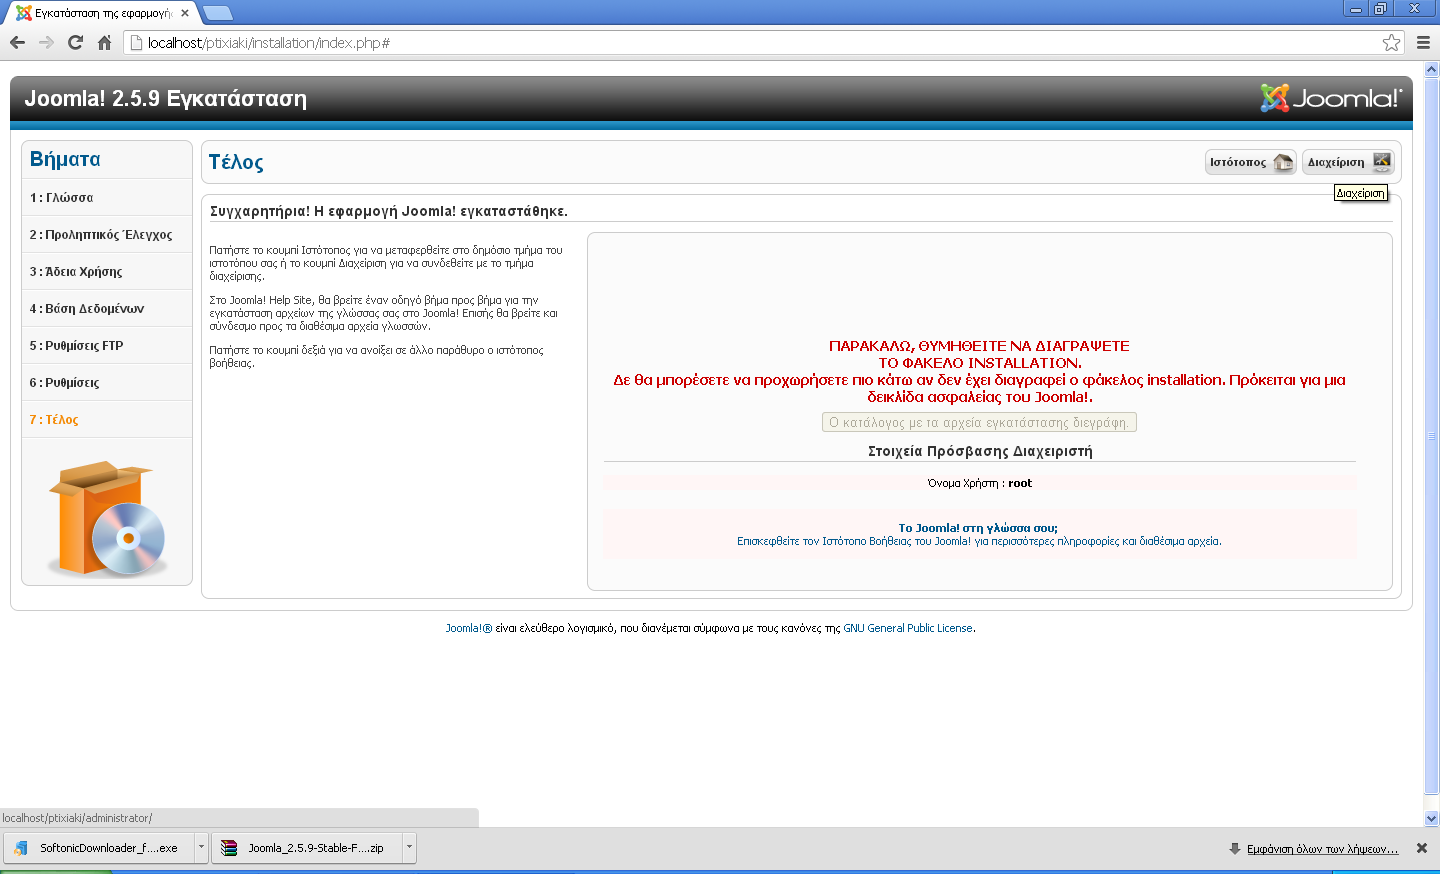Open Joomla_2.5.9-Stable zip download item
Image resolution: width=1440 pixels, height=874 pixels.
coord(307,848)
